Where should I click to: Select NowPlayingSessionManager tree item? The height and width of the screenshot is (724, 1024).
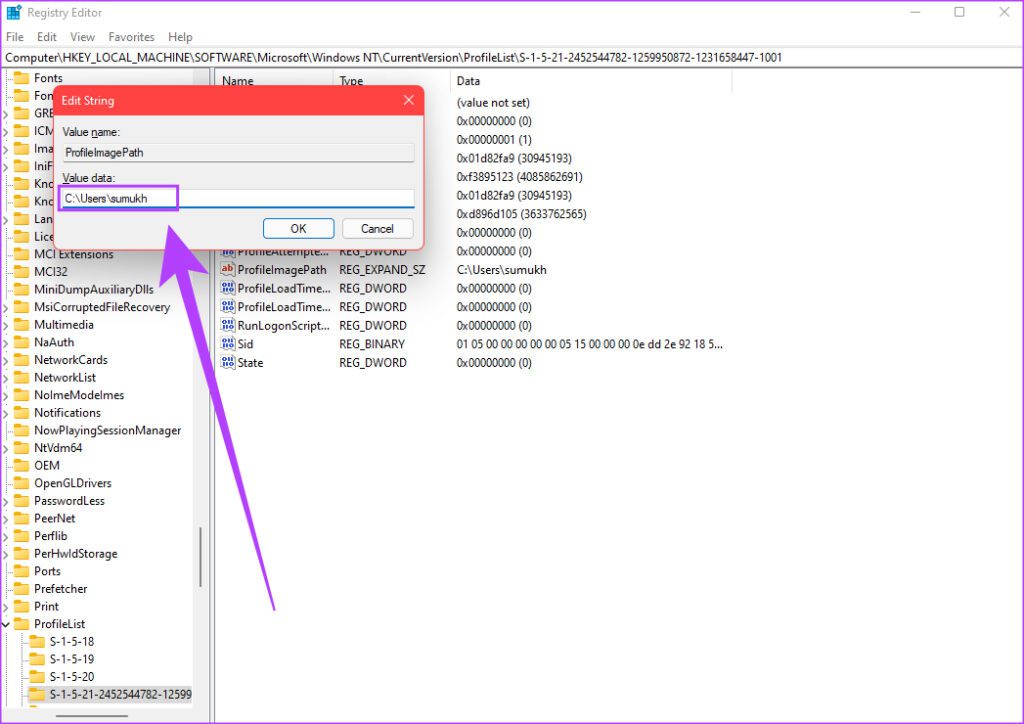coord(108,430)
